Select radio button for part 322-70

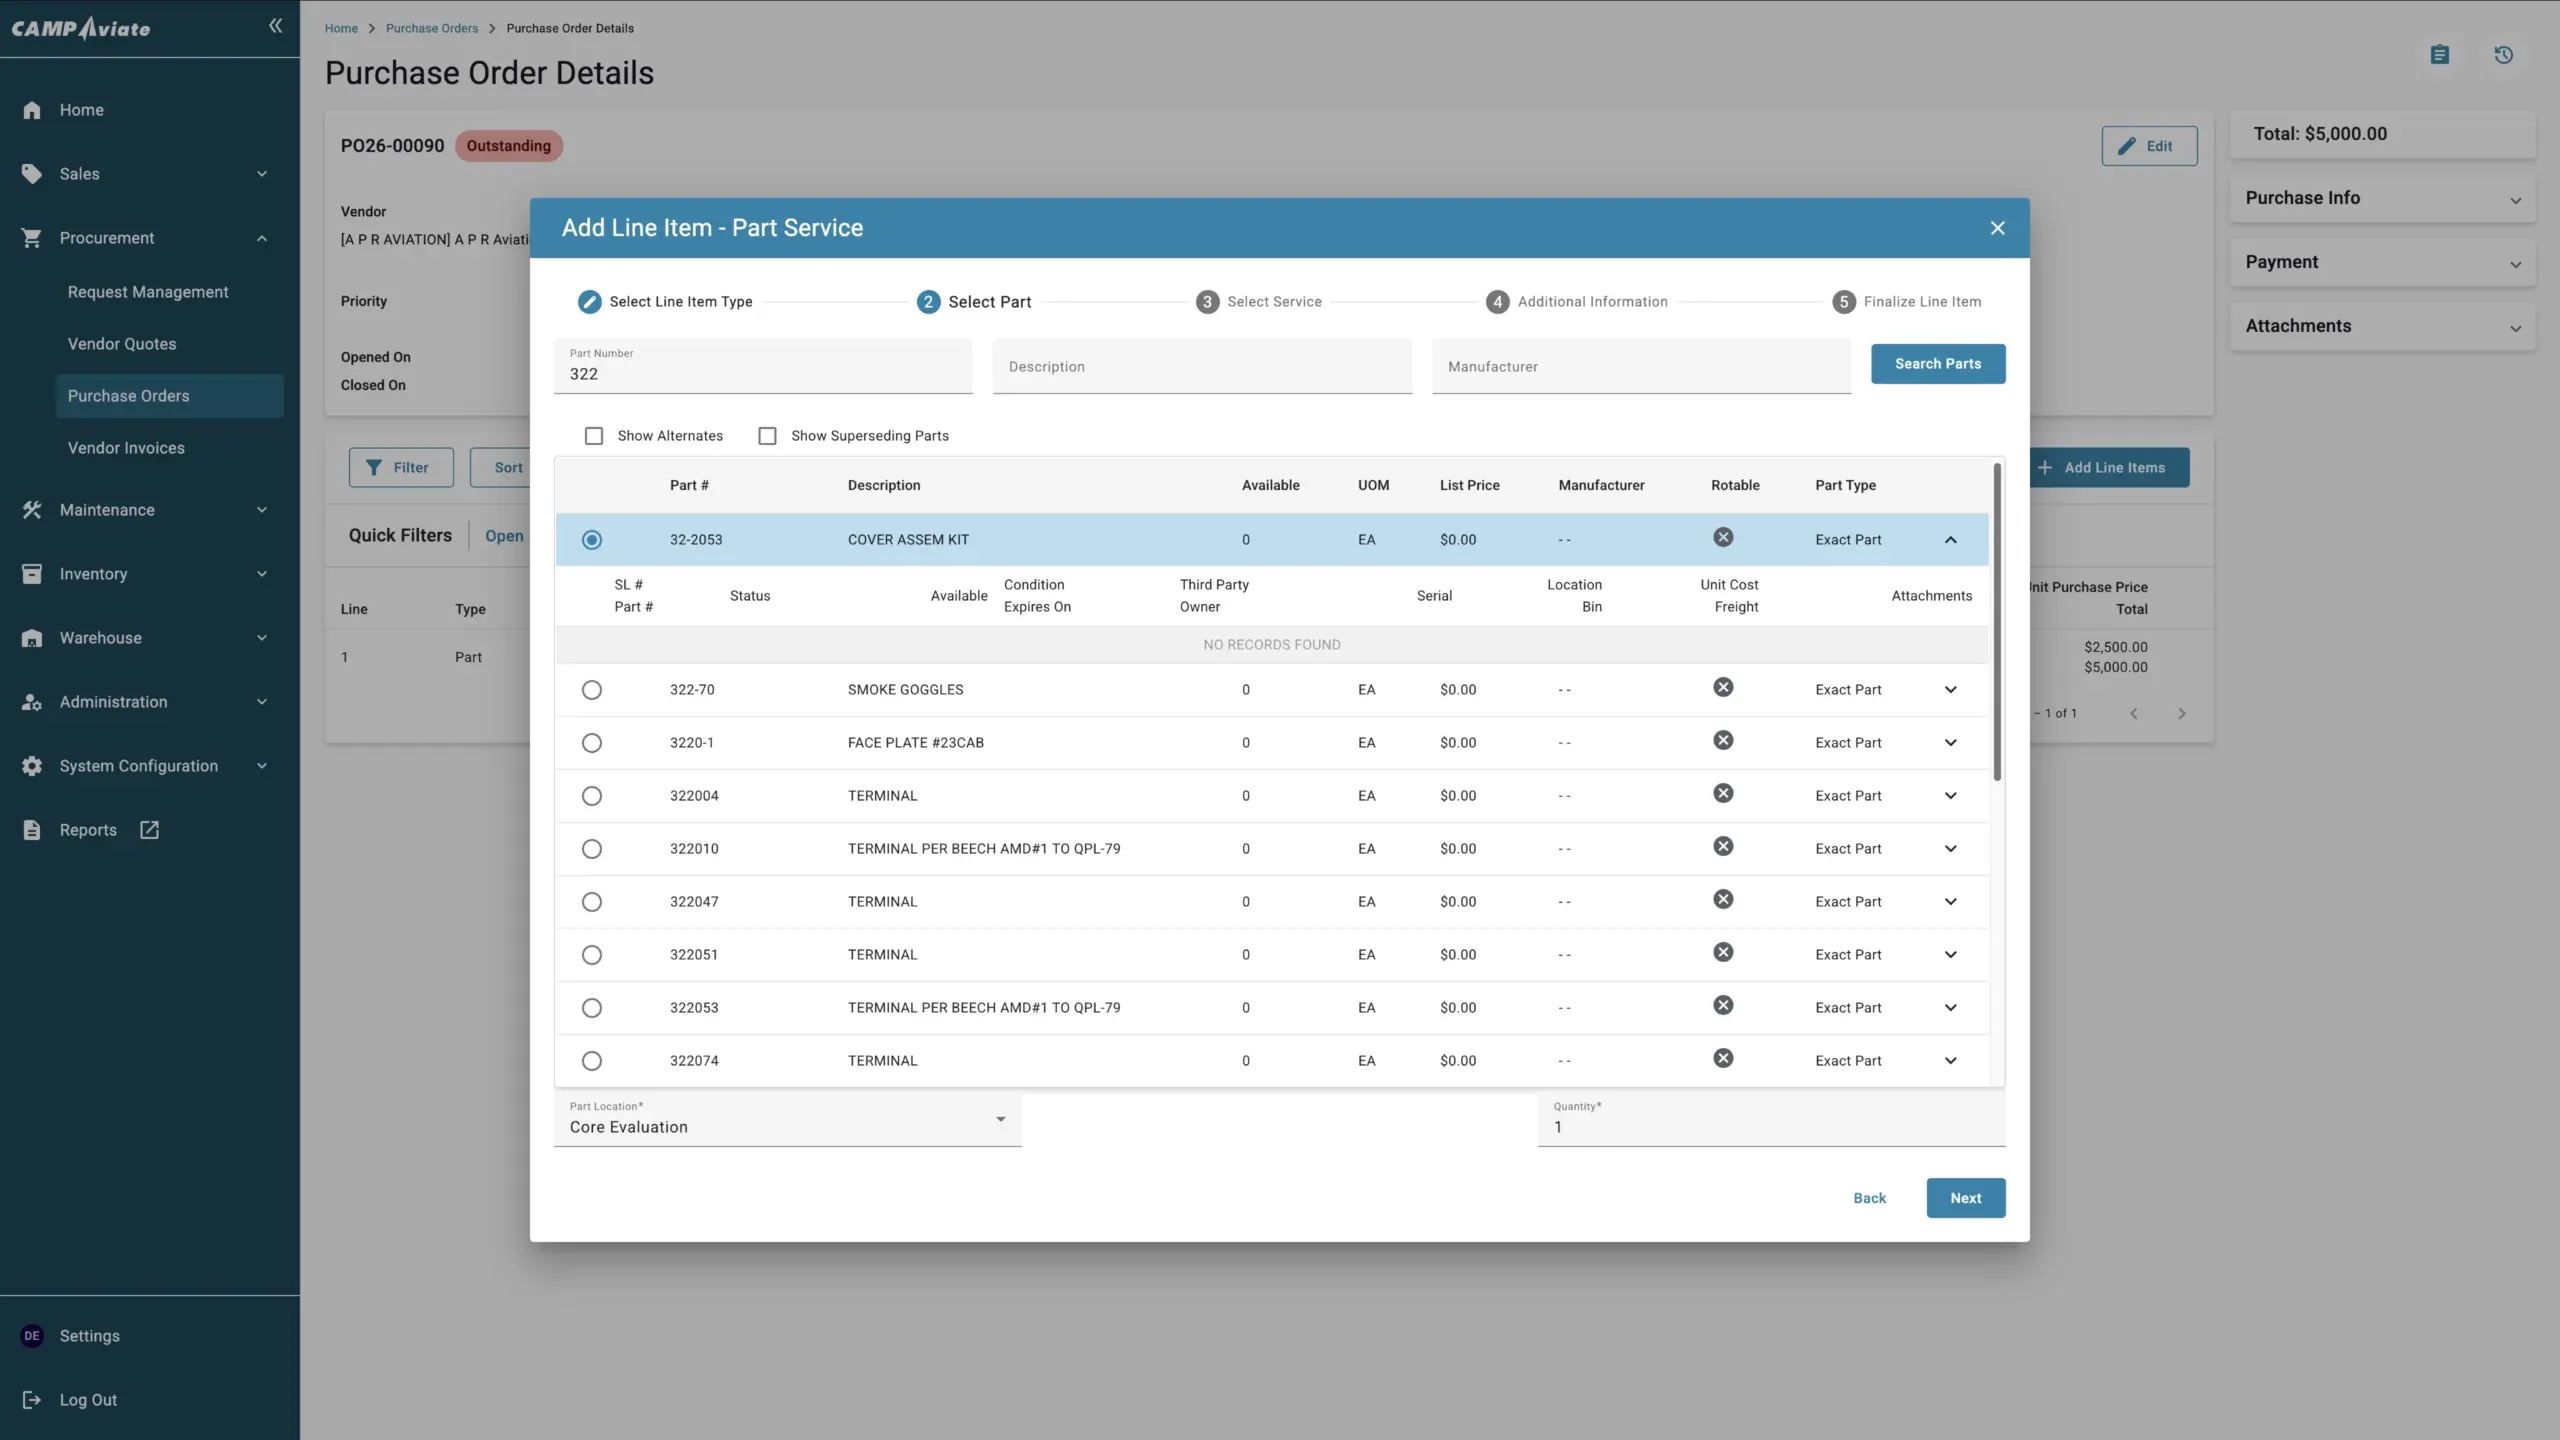pos(592,690)
